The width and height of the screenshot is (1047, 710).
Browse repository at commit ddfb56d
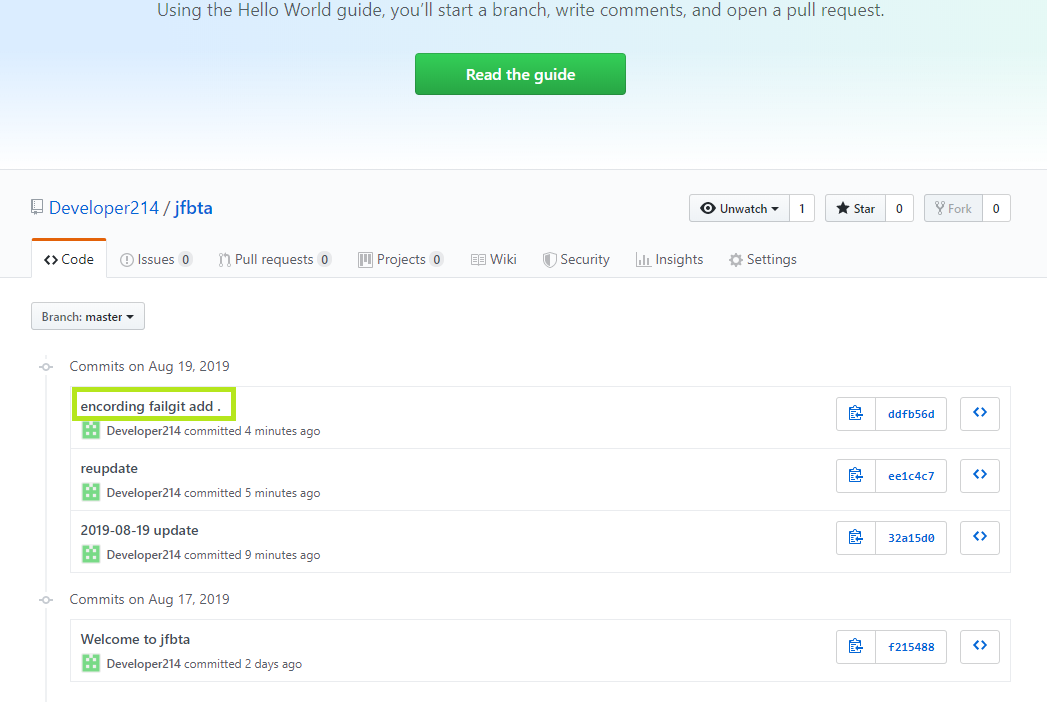980,414
